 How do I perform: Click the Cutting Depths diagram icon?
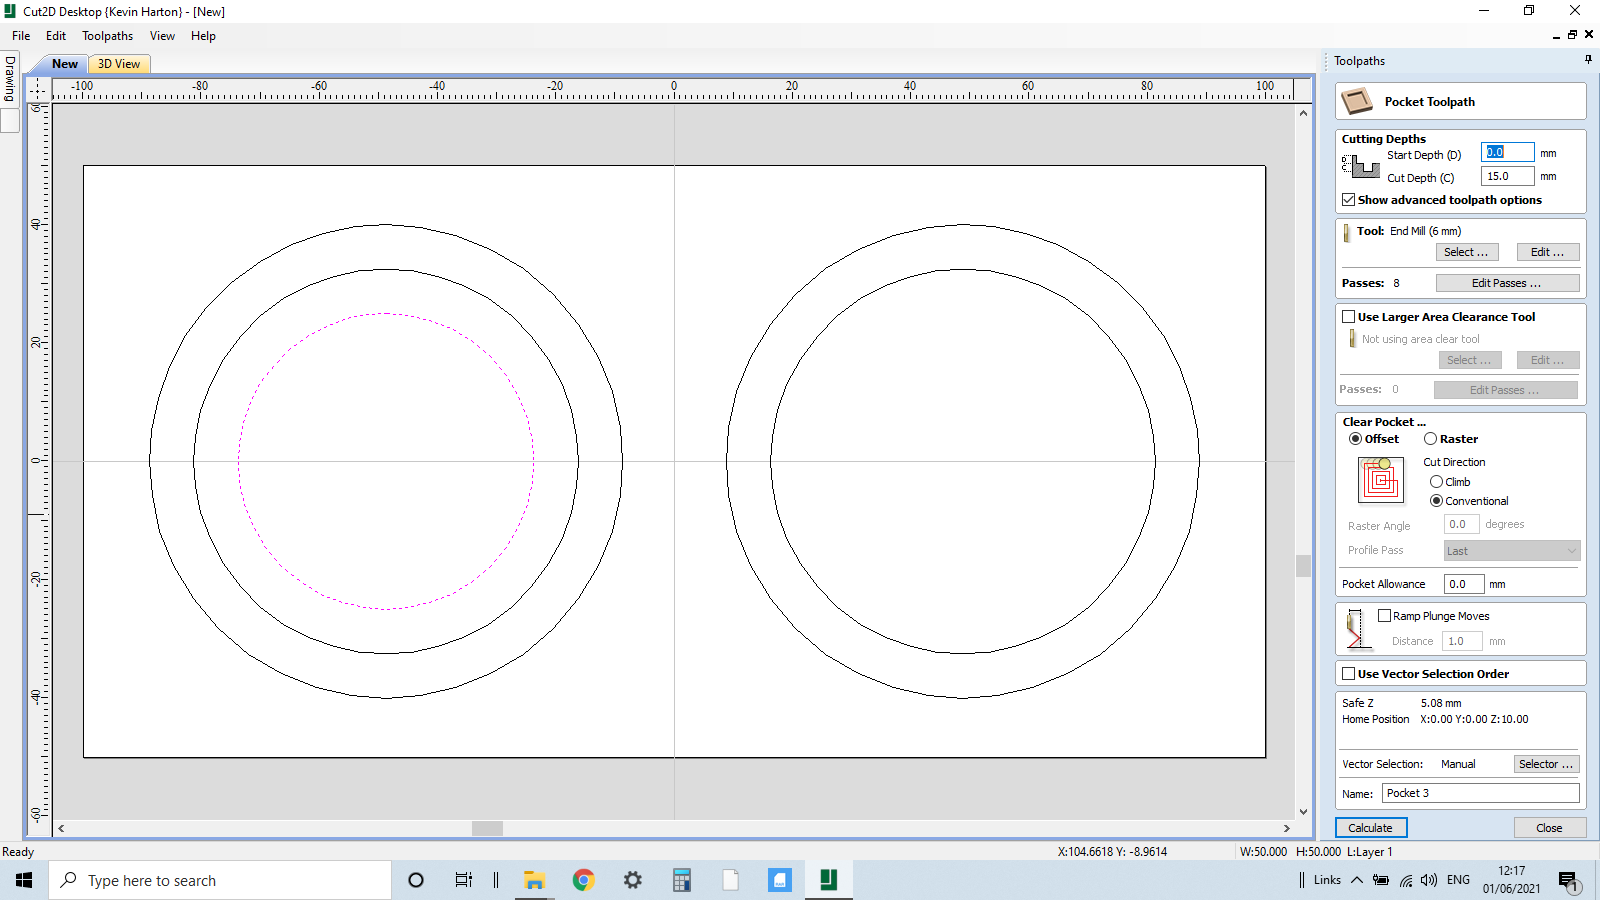[1361, 166]
